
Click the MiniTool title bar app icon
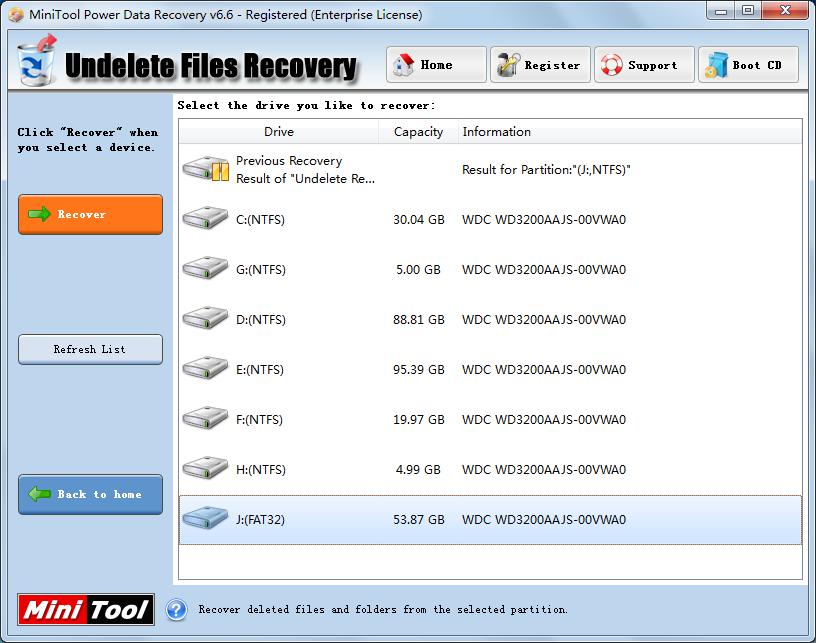coord(16,15)
